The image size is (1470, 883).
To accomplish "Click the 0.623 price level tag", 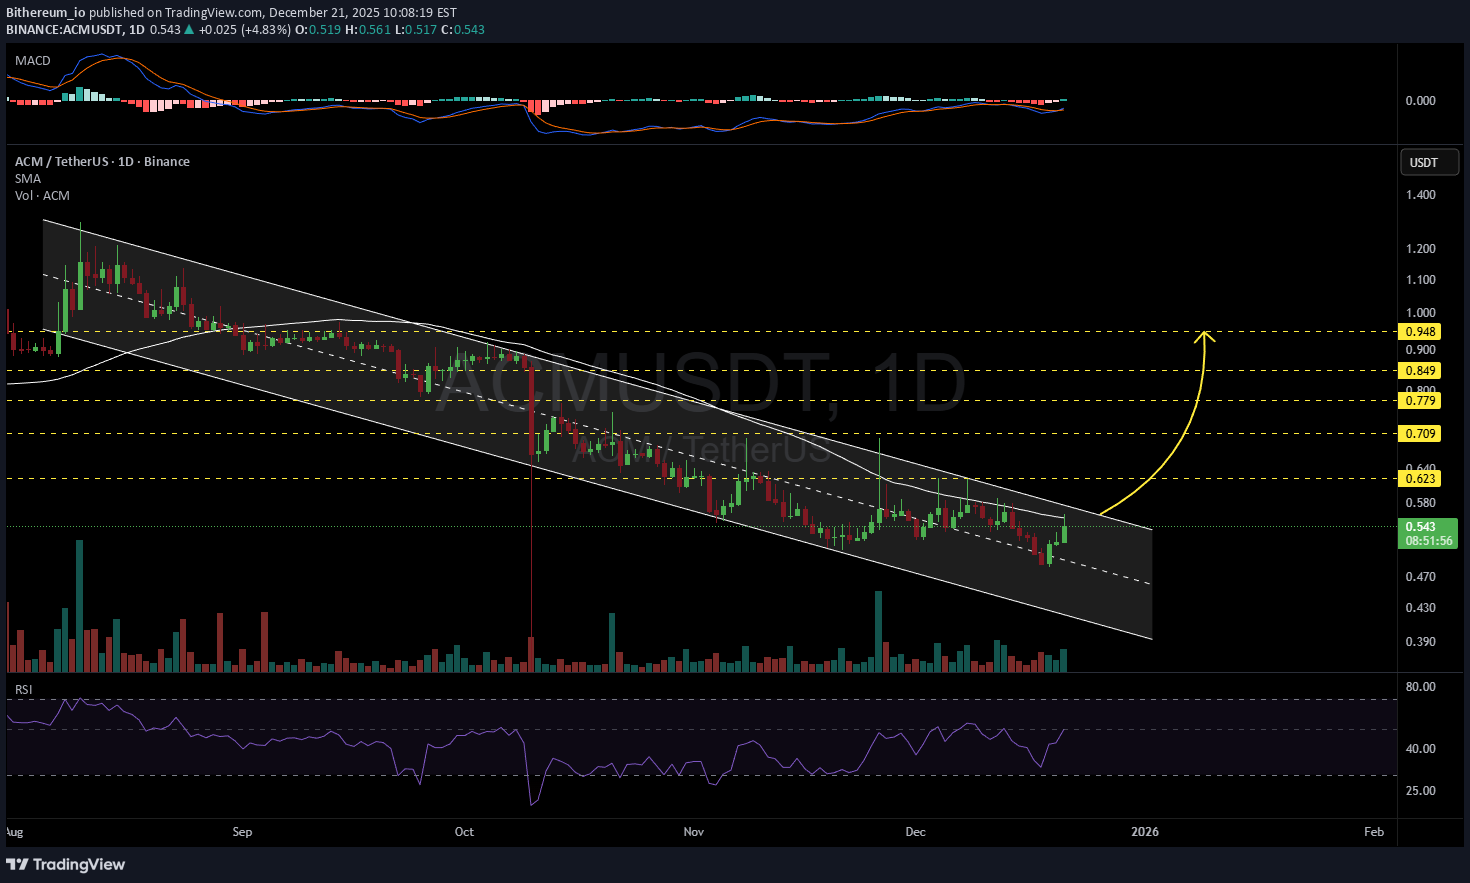I will tap(1420, 479).
